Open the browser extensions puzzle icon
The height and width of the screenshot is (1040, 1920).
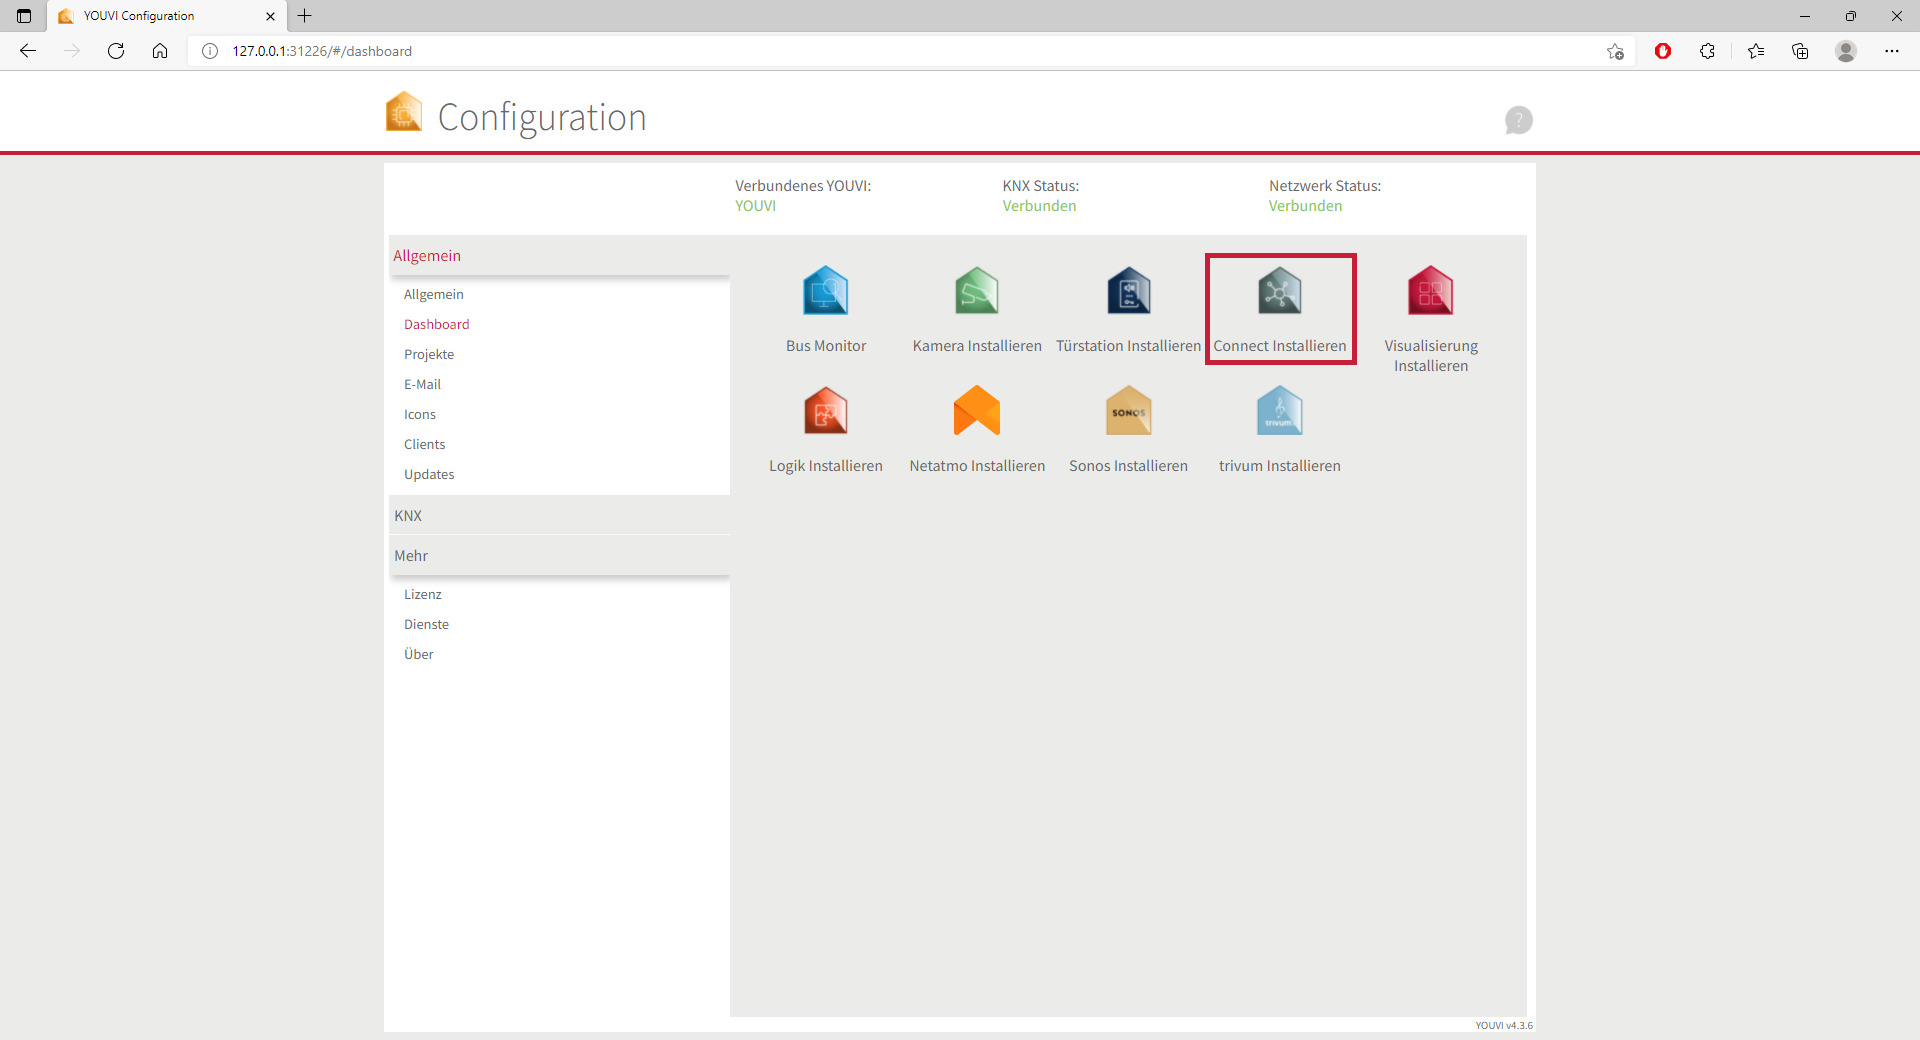[x=1707, y=51]
